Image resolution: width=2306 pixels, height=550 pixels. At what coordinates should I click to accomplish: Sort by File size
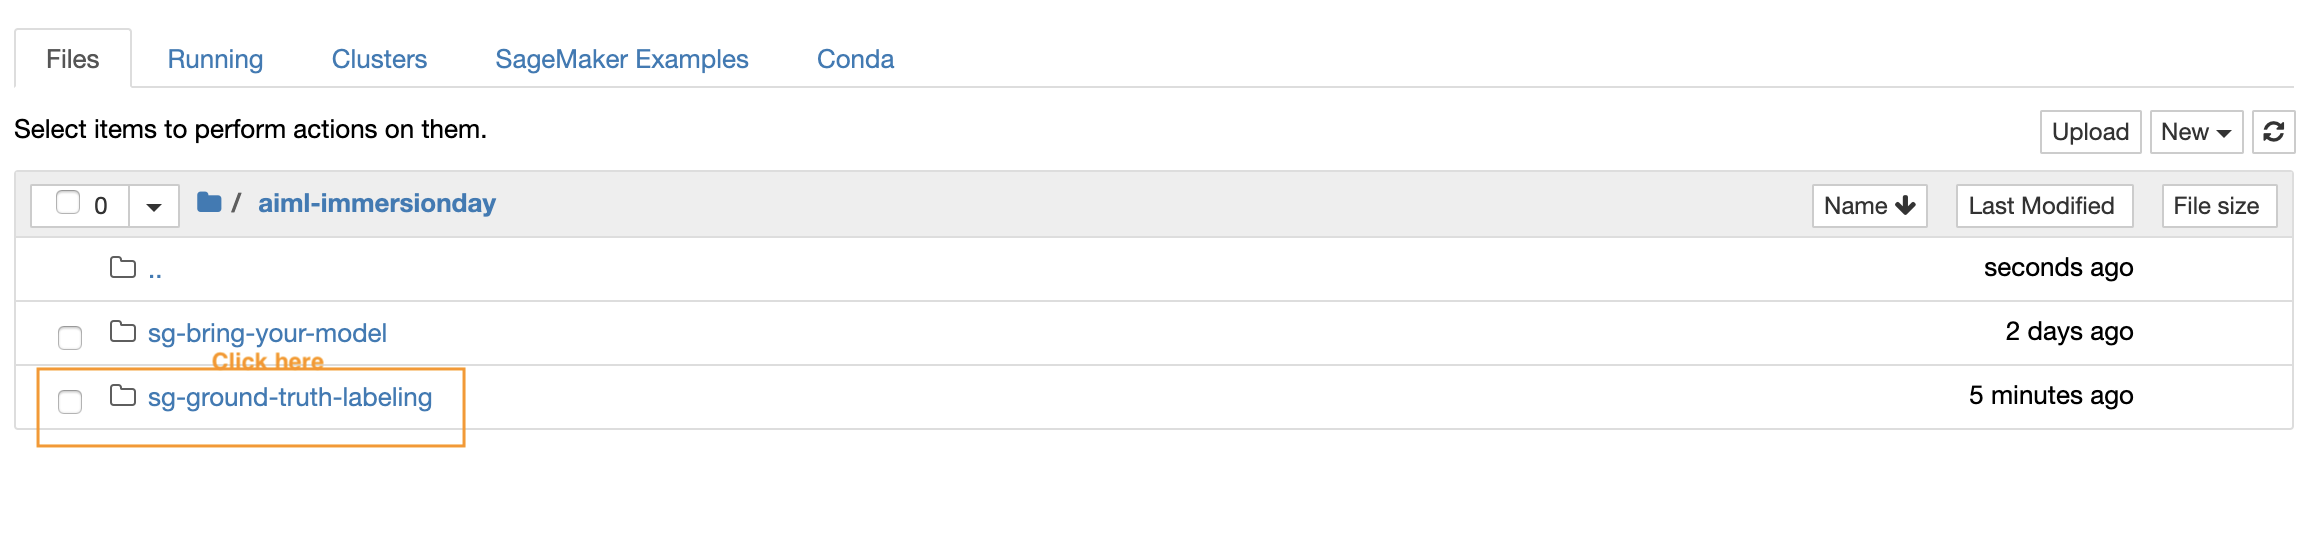(2219, 205)
